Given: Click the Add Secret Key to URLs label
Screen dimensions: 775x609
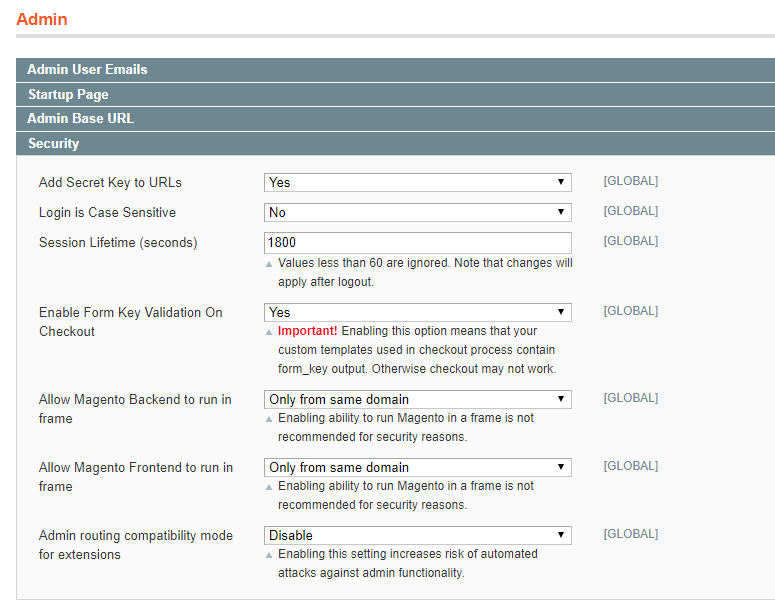Looking at the screenshot, I should click(110, 182).
